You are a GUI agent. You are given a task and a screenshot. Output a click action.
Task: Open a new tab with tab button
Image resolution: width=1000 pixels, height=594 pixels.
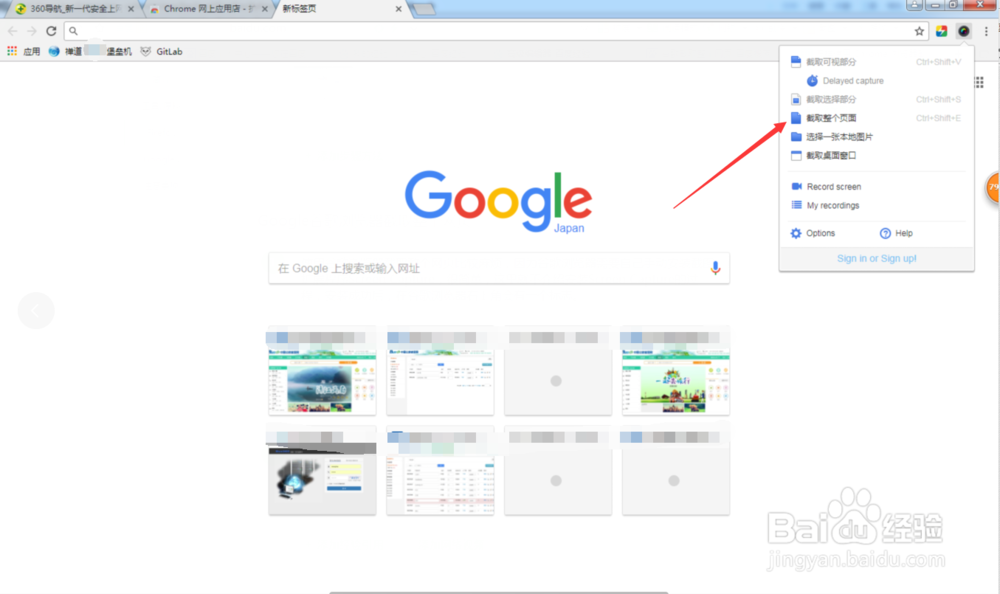[424, 9]
